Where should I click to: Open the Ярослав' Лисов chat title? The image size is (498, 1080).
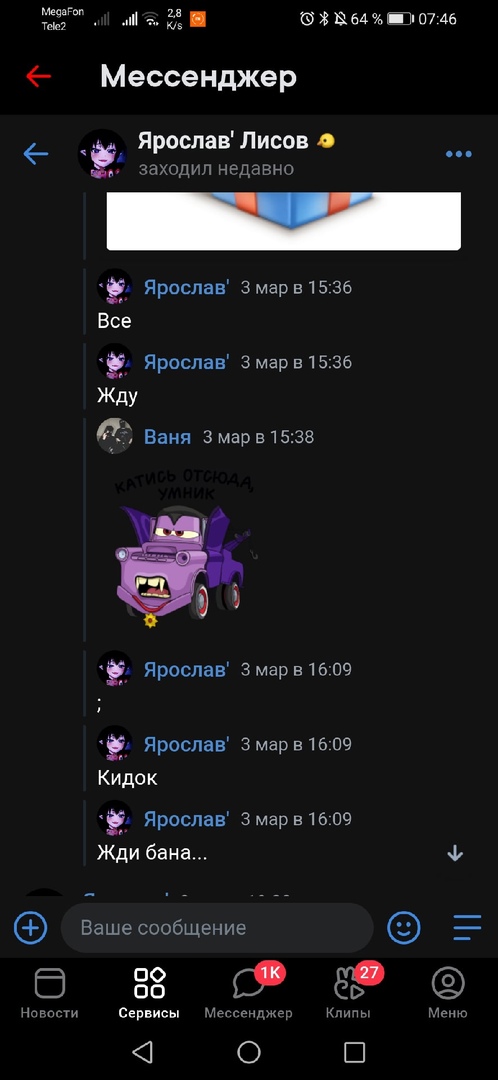click(x=223, y=141)
